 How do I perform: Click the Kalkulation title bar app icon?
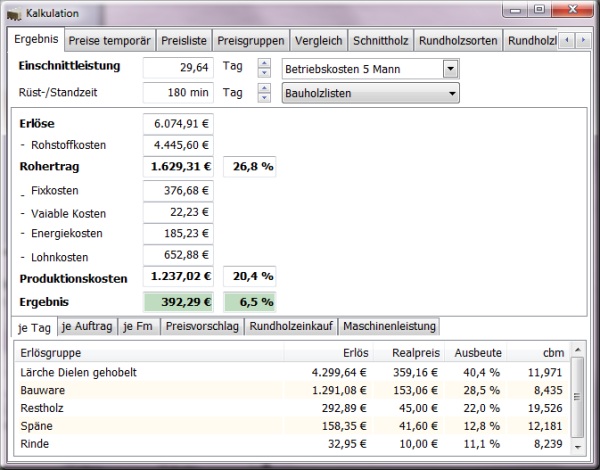[14, 14]
